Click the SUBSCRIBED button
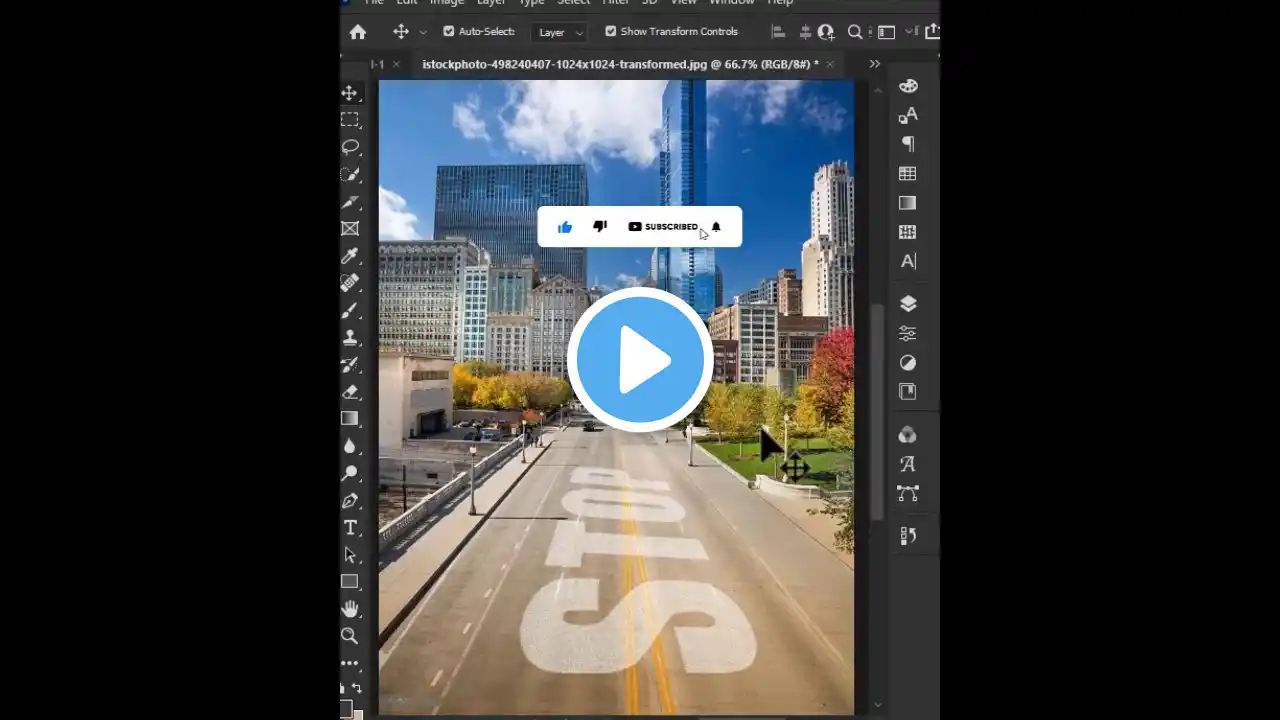 [663, 227]
